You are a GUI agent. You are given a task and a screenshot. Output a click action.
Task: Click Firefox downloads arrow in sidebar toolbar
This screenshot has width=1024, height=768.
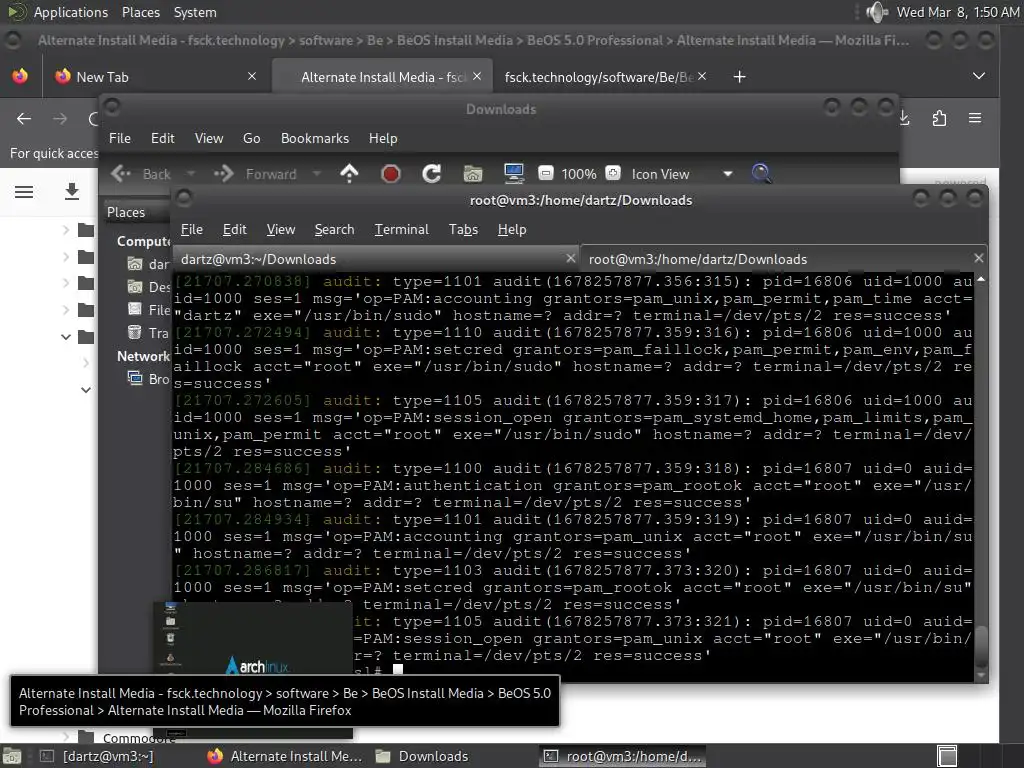72,191
